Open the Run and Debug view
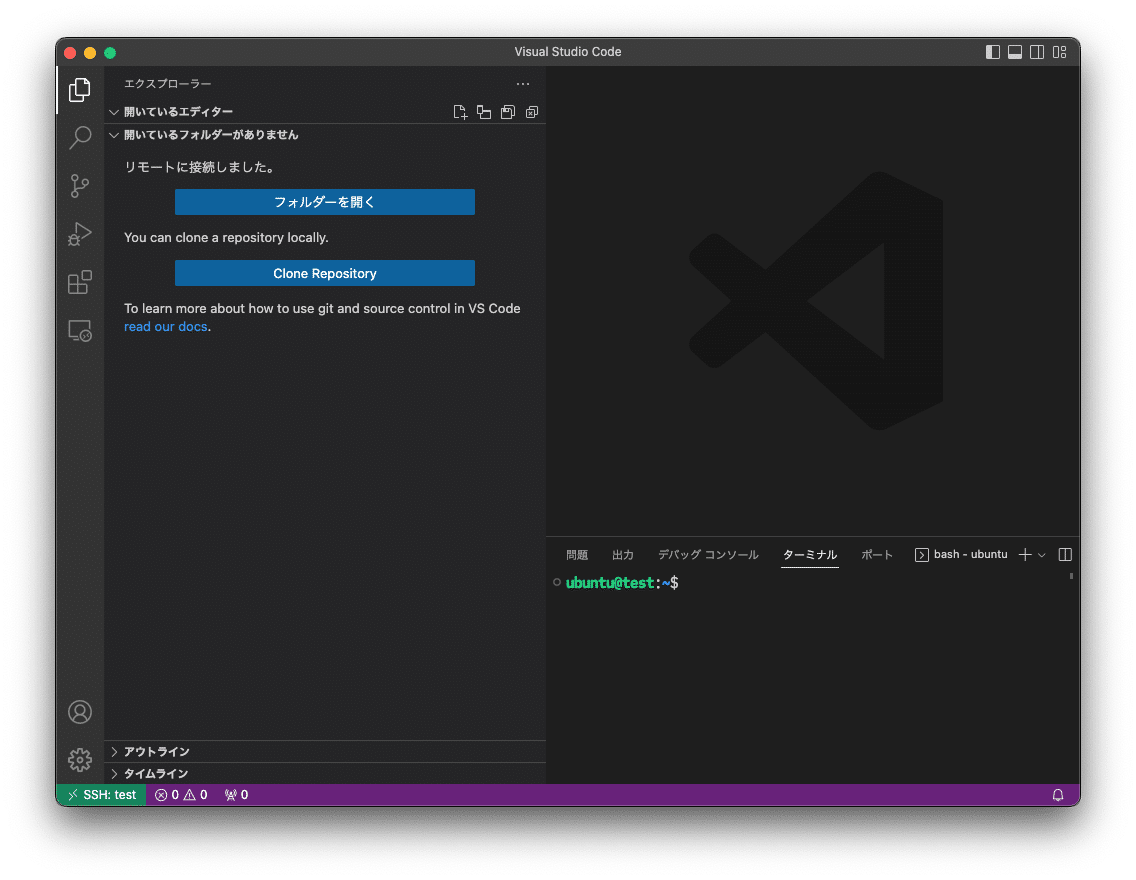The height and width of the screenshot is (880, 1136). click(x=80, y=234)
